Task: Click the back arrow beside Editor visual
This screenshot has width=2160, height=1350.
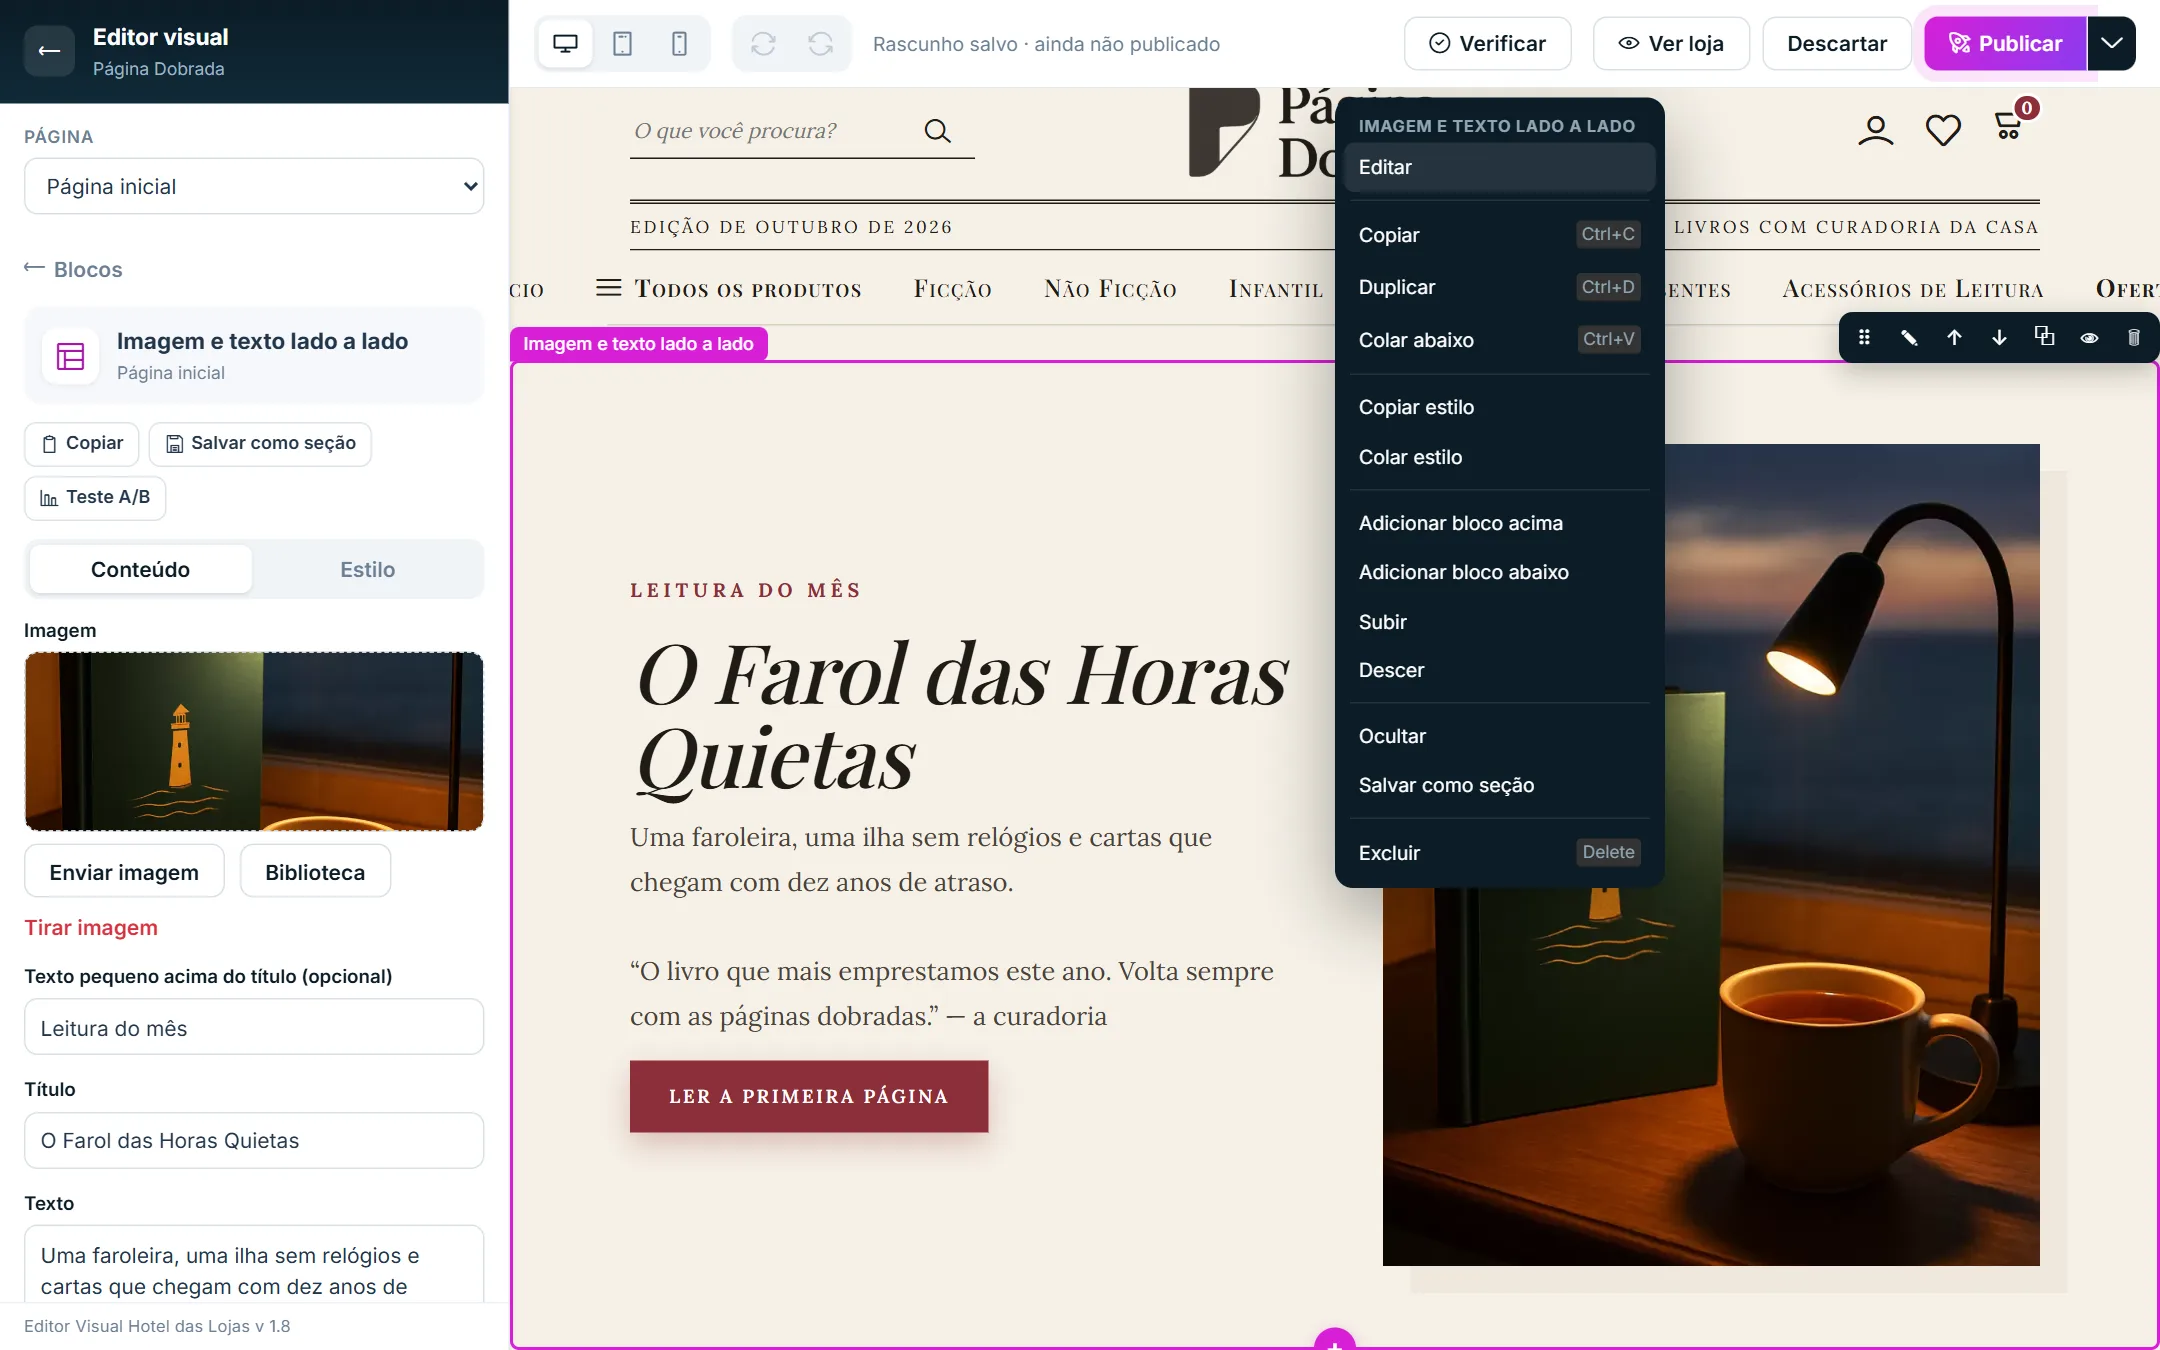Action: (x=49, y=51)
